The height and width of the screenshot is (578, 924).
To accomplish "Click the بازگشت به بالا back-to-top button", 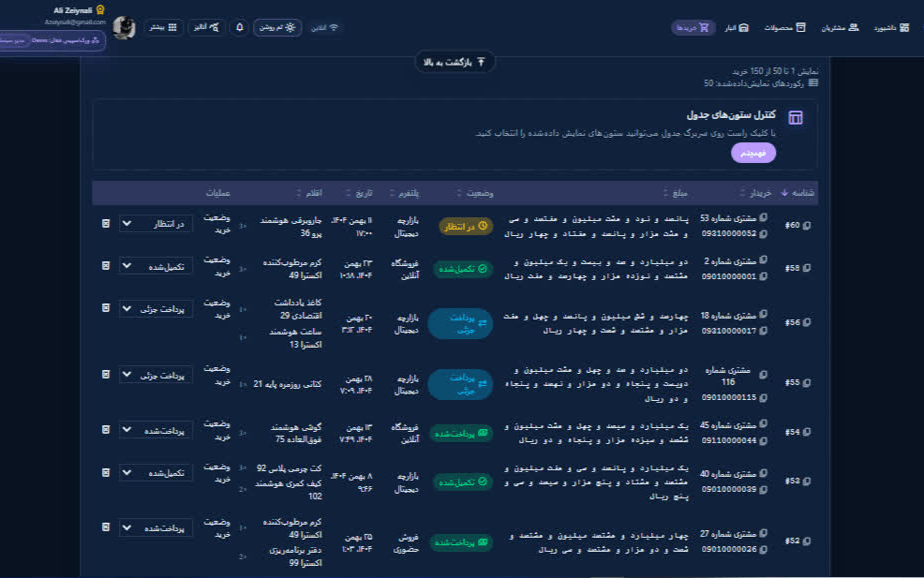I will [x=454, y=62].
